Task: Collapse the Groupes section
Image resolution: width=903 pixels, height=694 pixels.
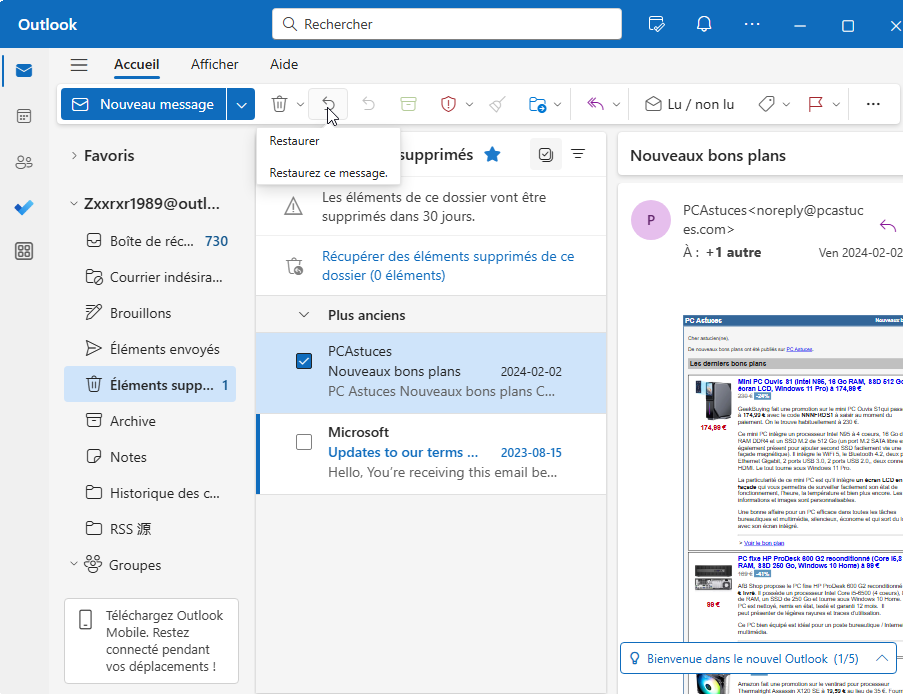Action: [74, 564]
